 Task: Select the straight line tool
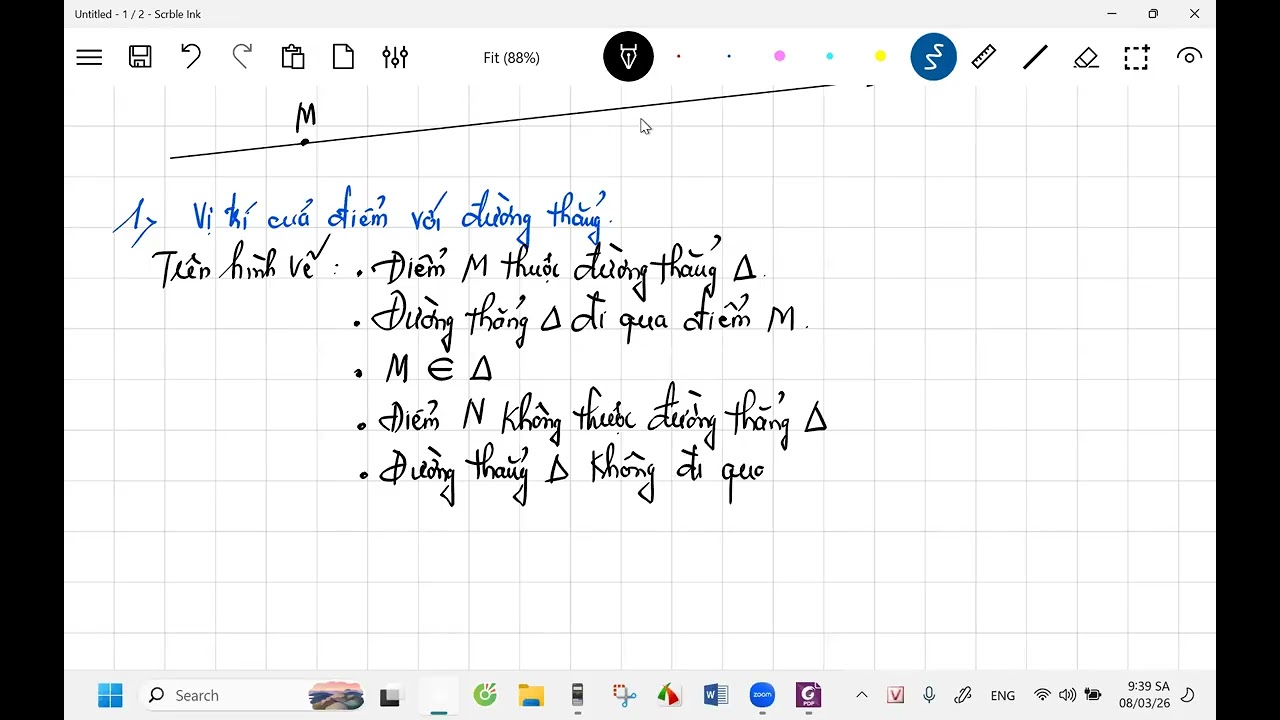point(1035,57)
